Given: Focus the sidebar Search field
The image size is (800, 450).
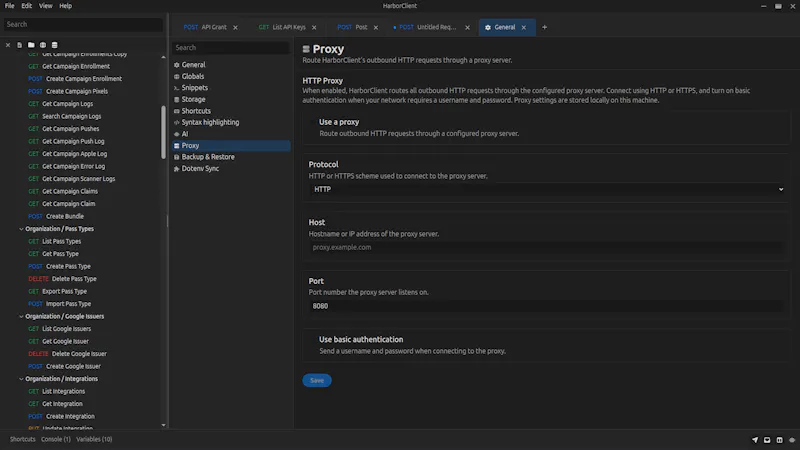Looking at the screenshot, I should [x=83, y=24].
